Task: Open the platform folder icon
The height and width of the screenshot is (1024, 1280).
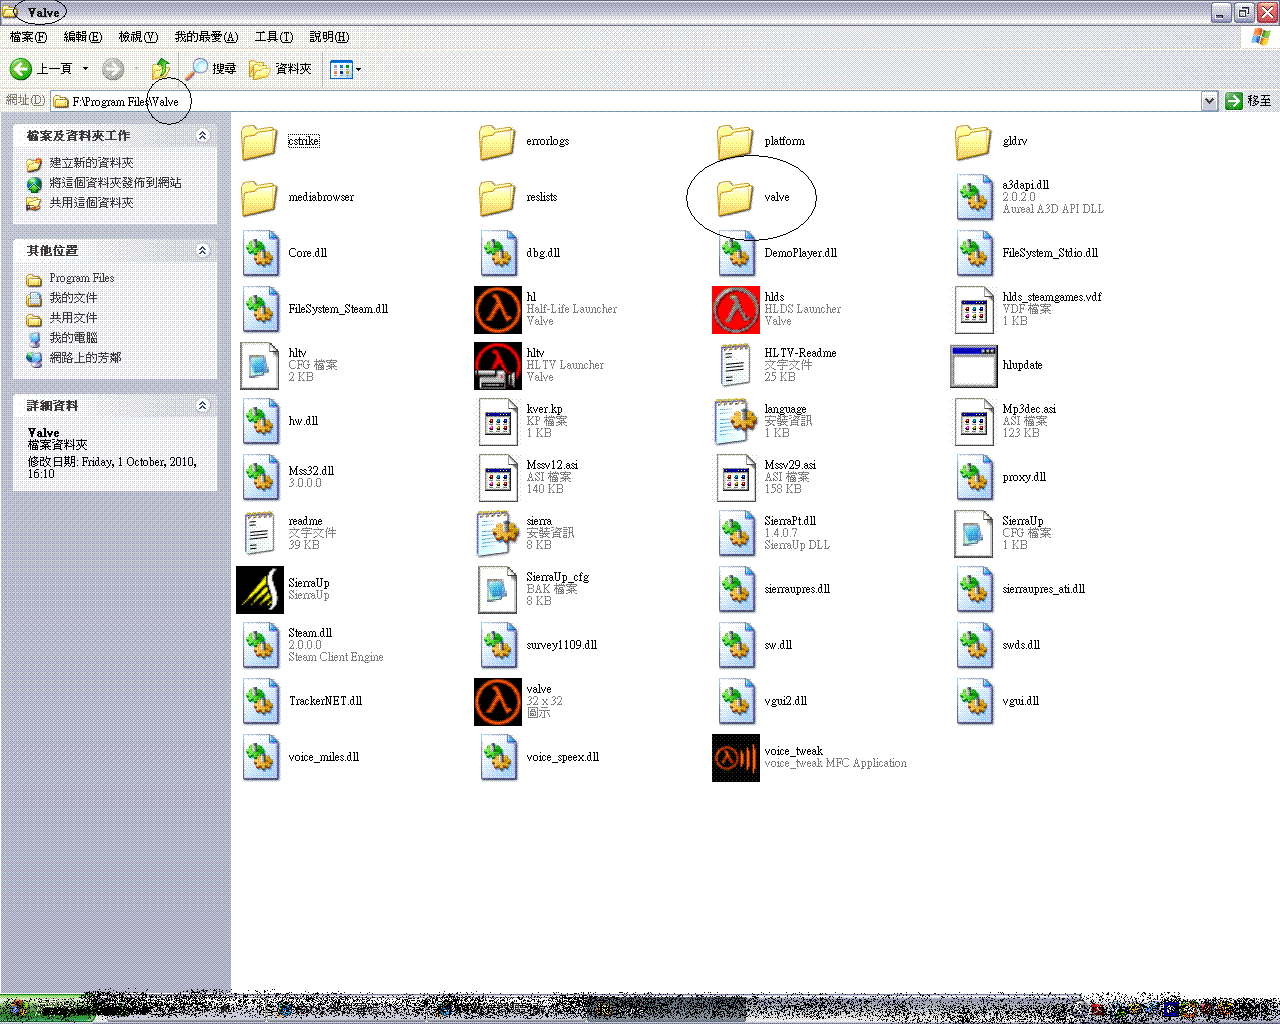Action: 735,142
